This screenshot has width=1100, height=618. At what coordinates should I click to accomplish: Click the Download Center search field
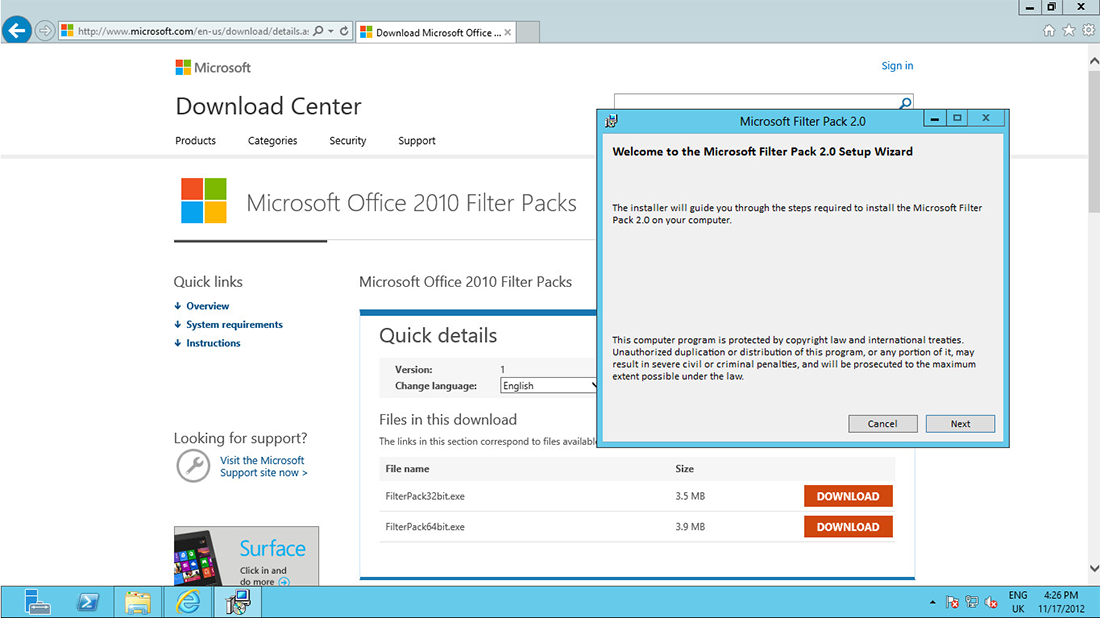coord(755,102)
